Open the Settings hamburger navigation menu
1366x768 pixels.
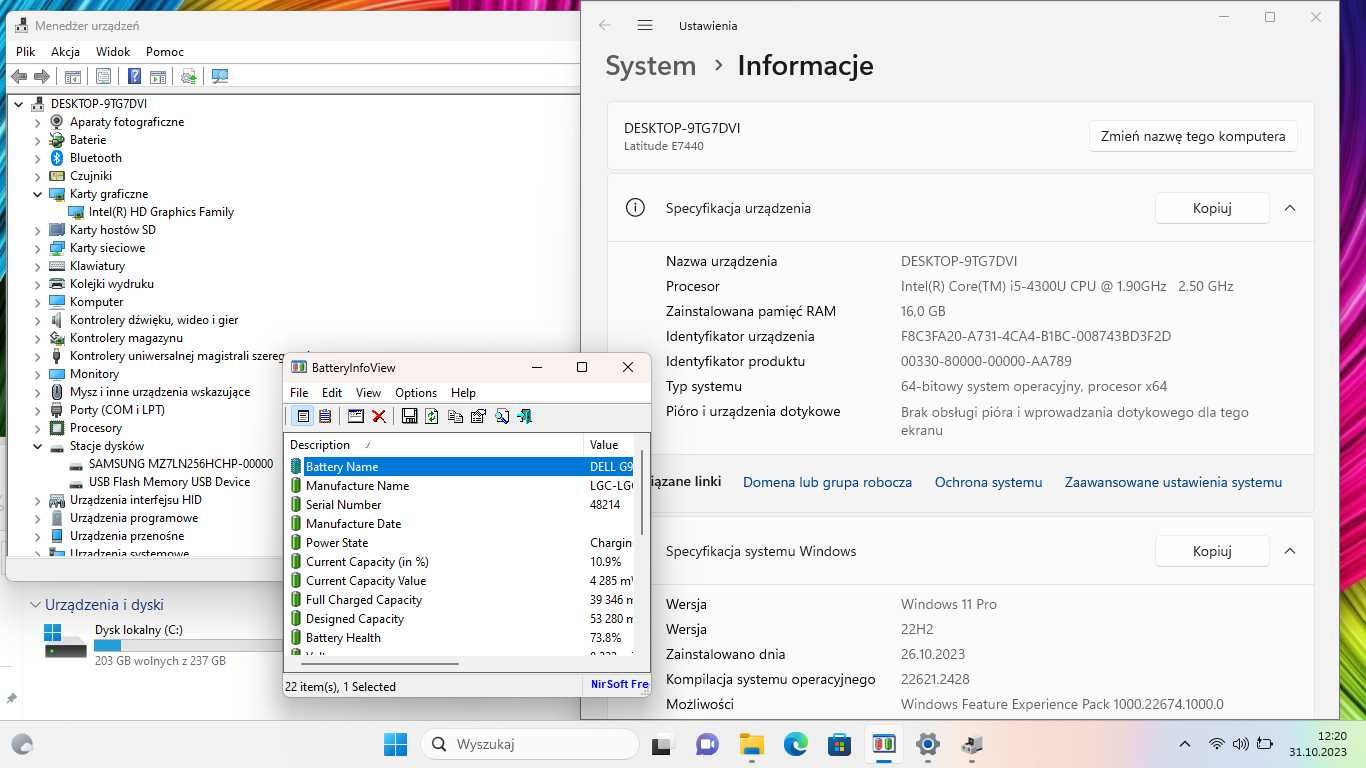pyautogui.click(x=645, y=25)
